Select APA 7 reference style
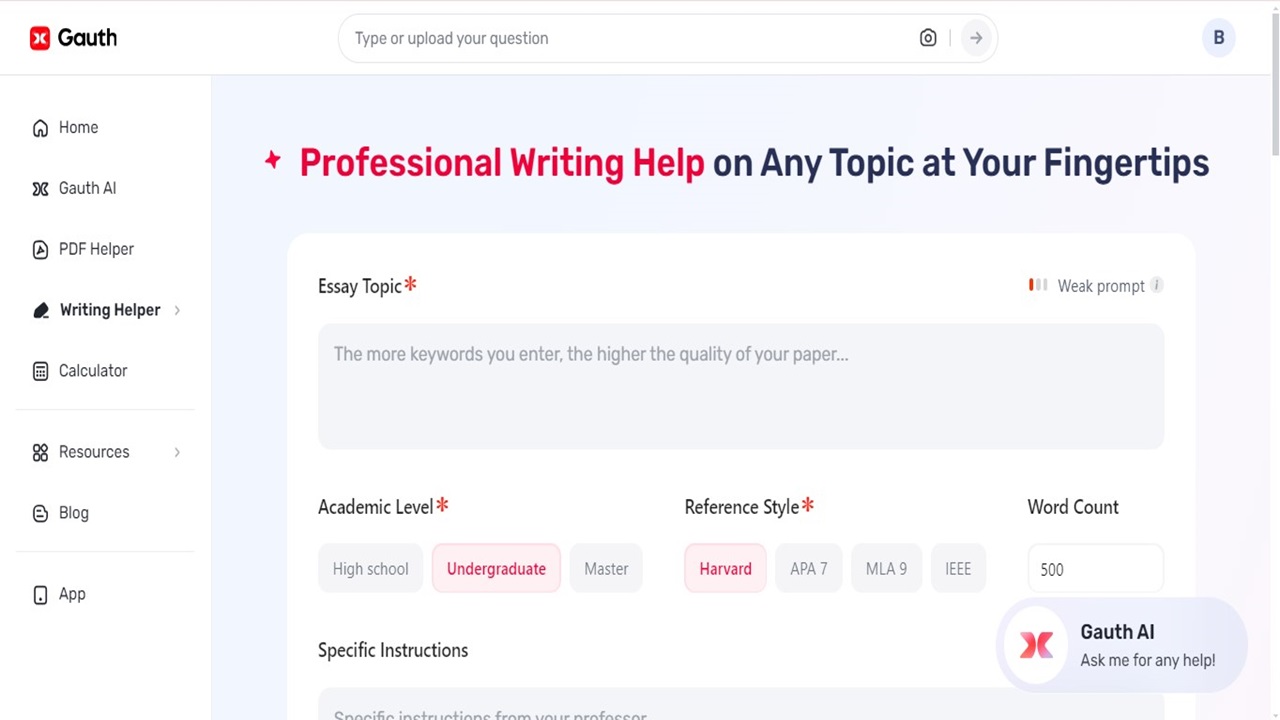 click(808, 568)
